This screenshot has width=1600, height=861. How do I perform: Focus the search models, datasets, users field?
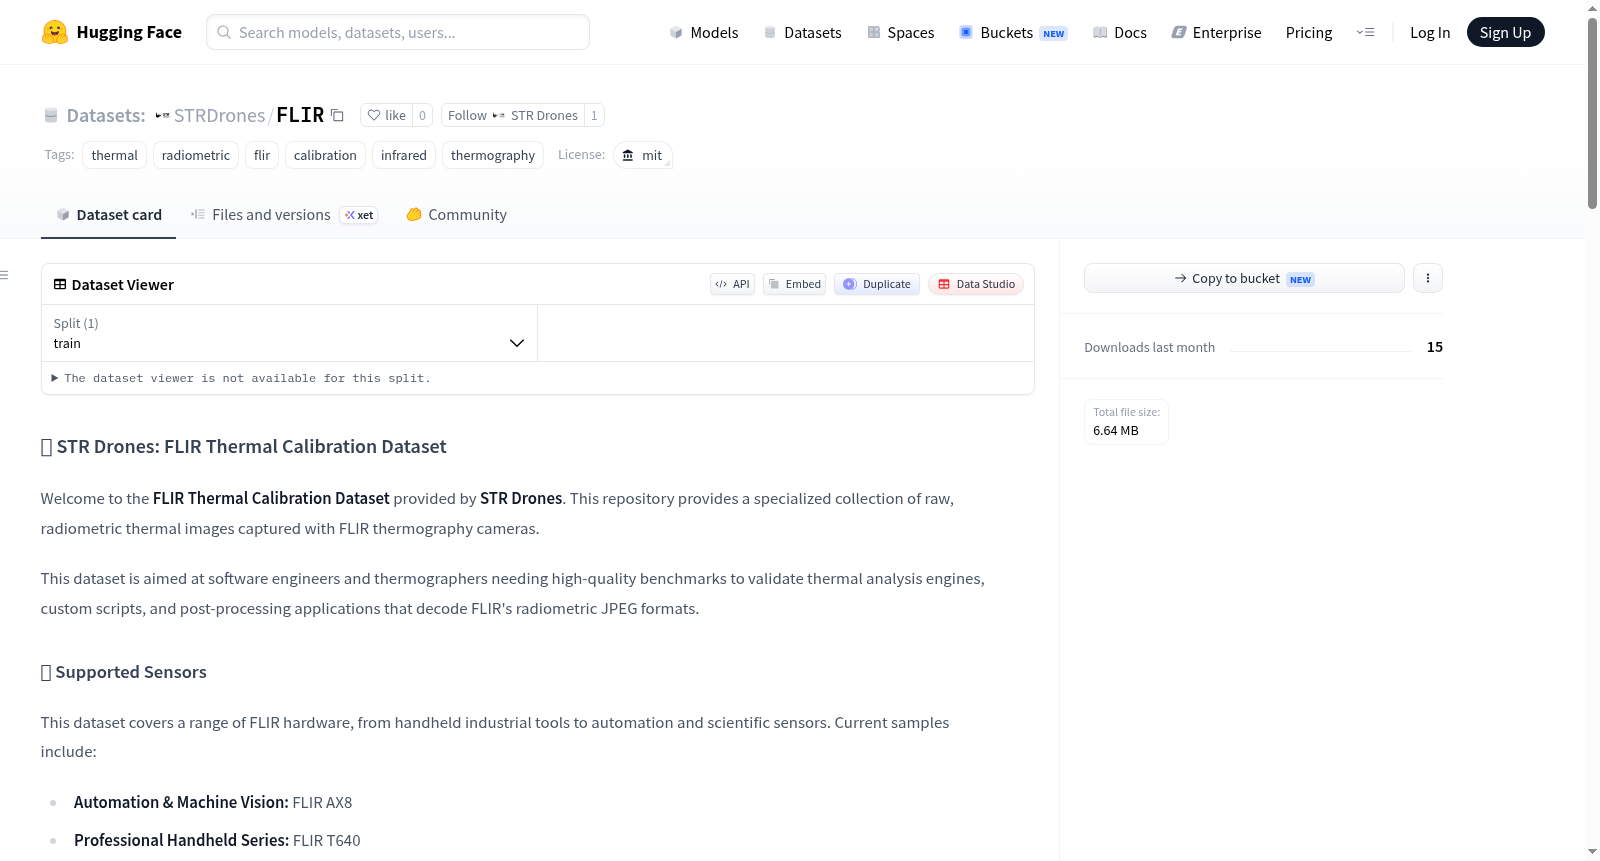(x=398, y=32)
